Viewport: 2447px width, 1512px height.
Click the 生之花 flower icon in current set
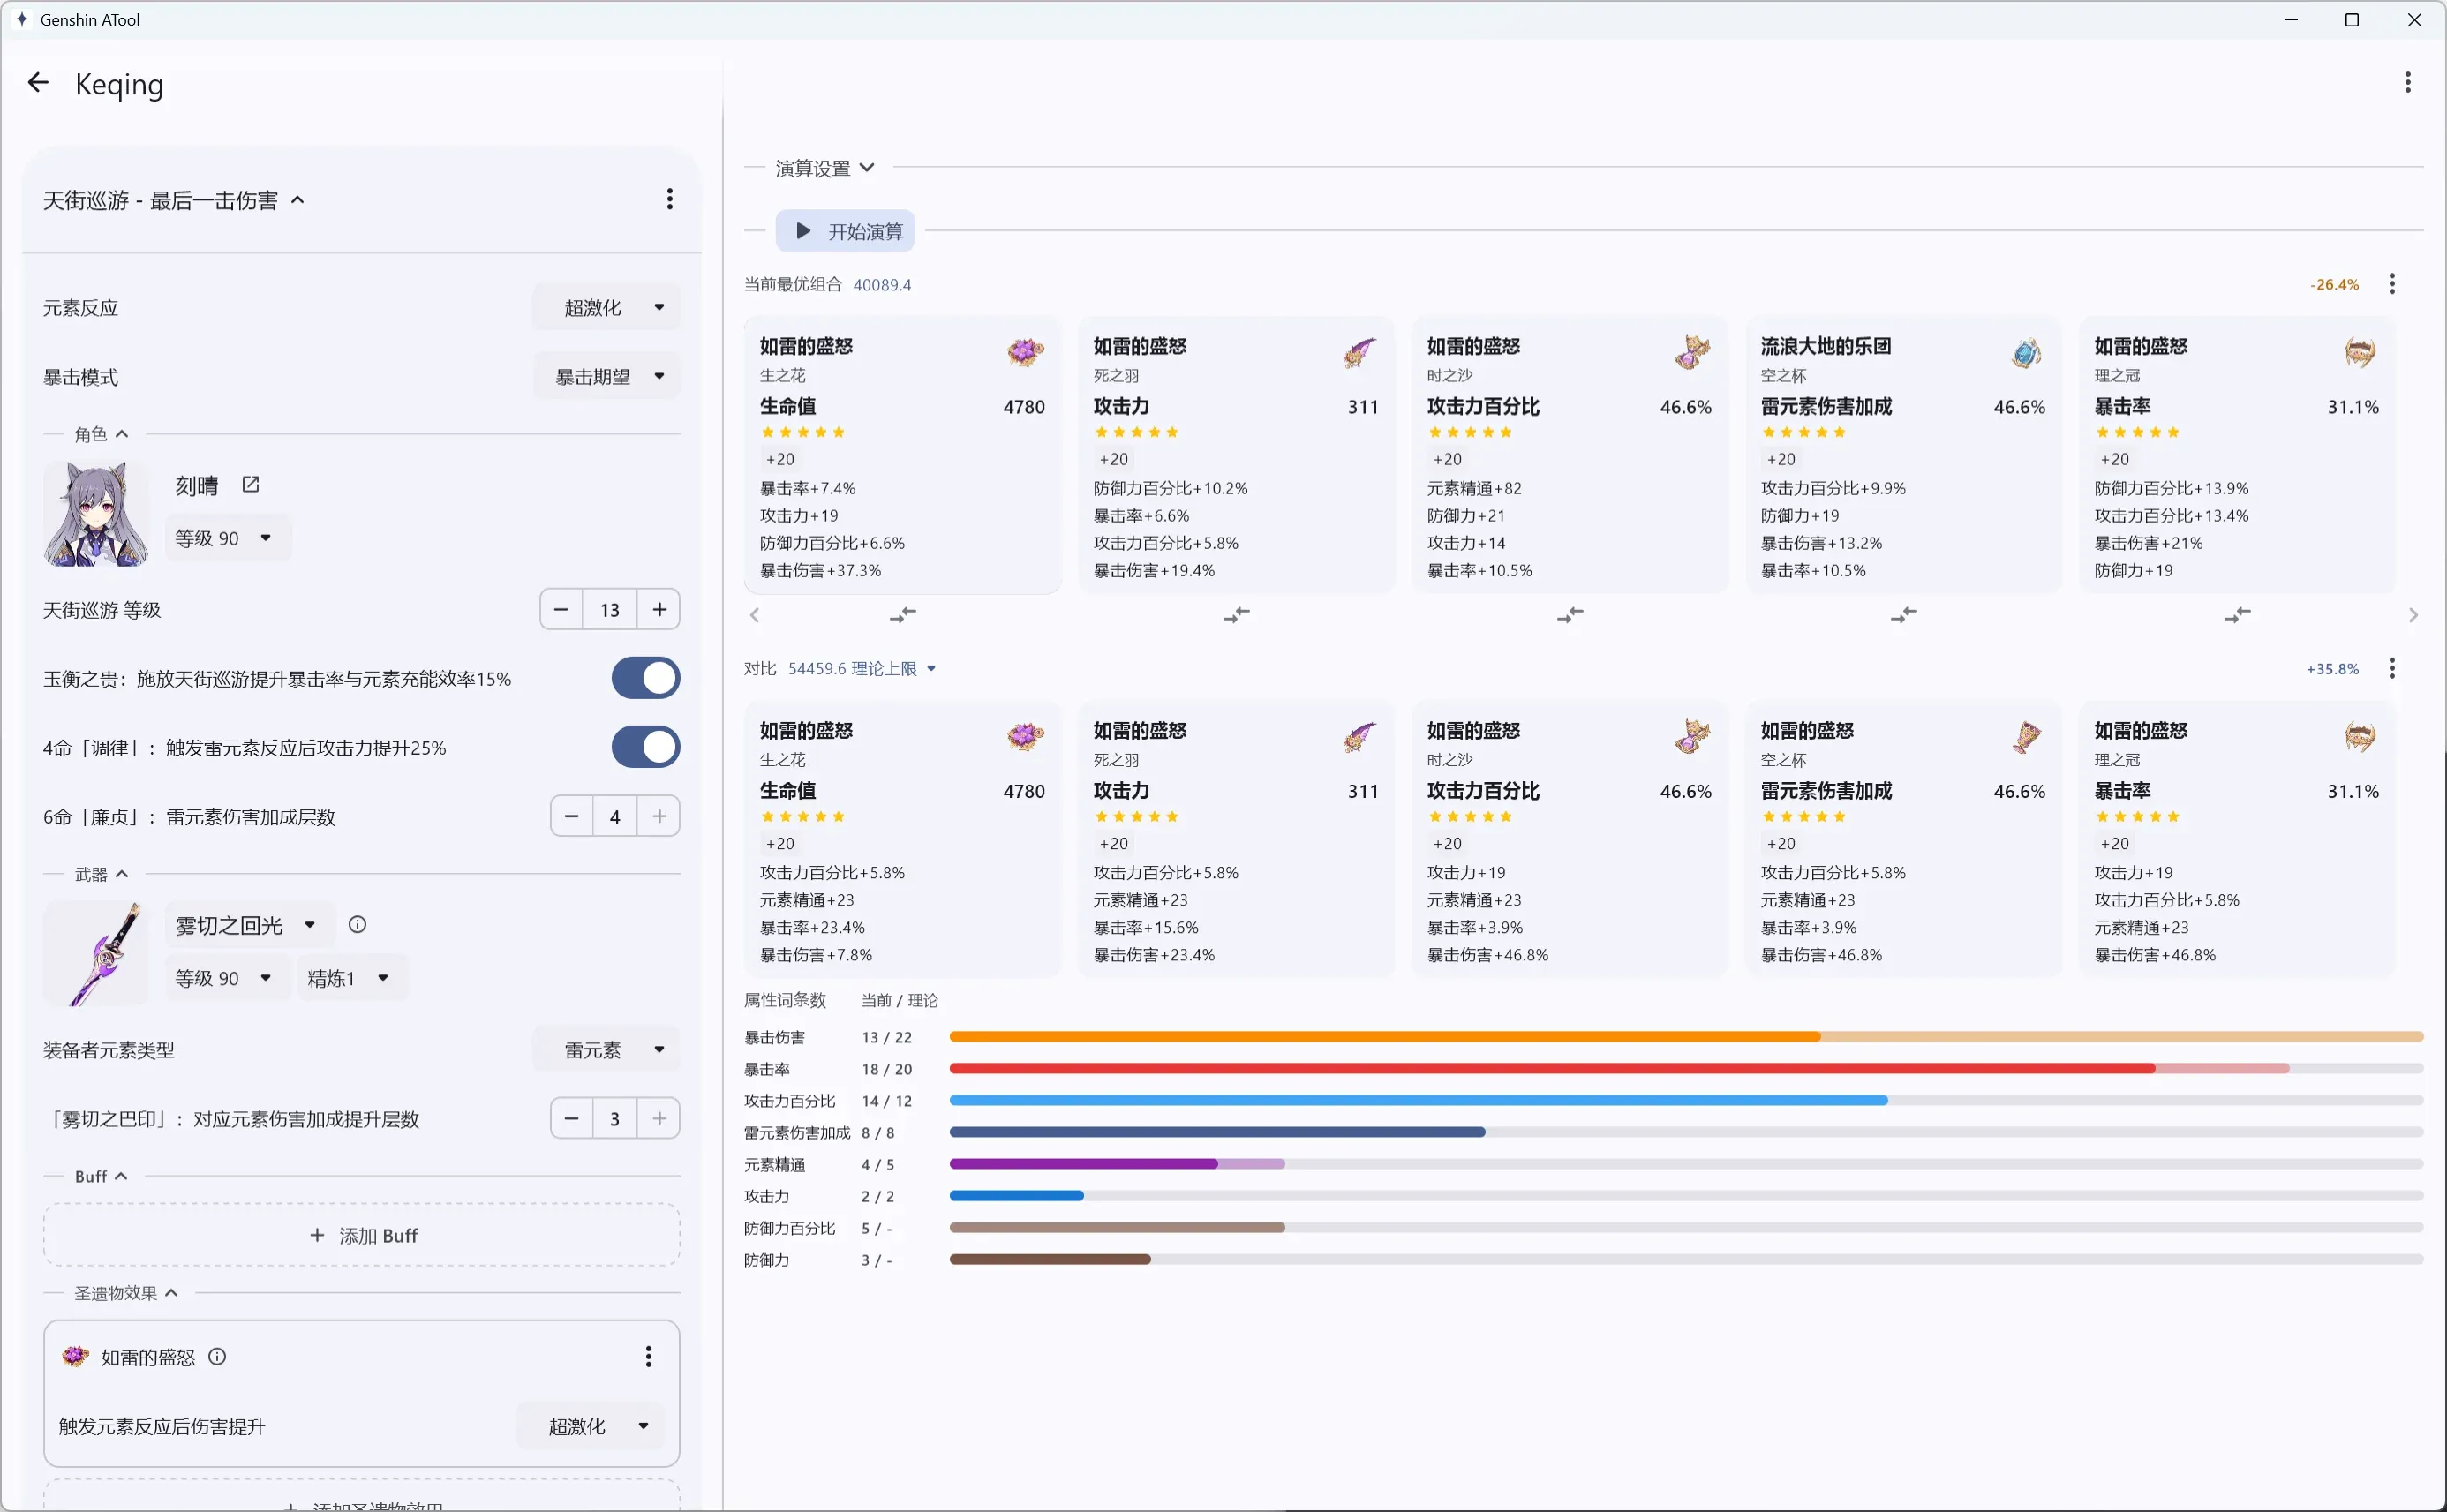1025,352
